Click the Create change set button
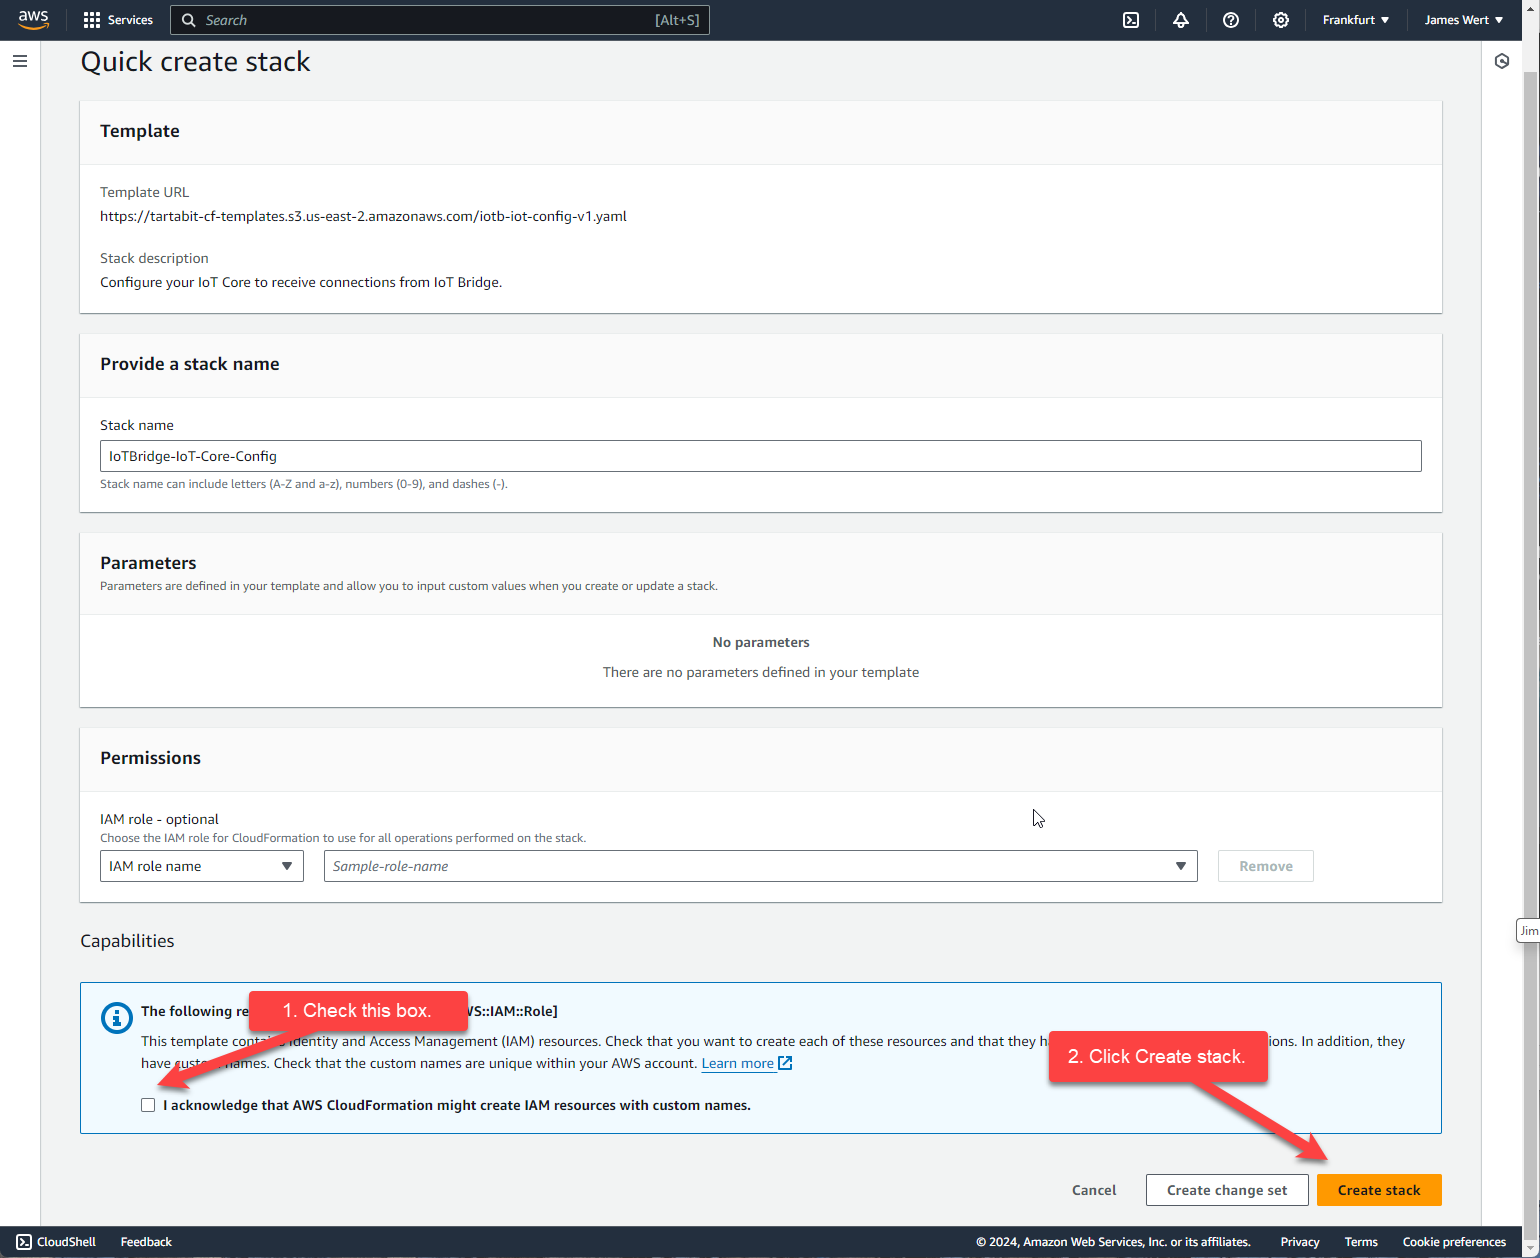The height and width of the screenshot is (1258, 1540). point(1227,1190)
